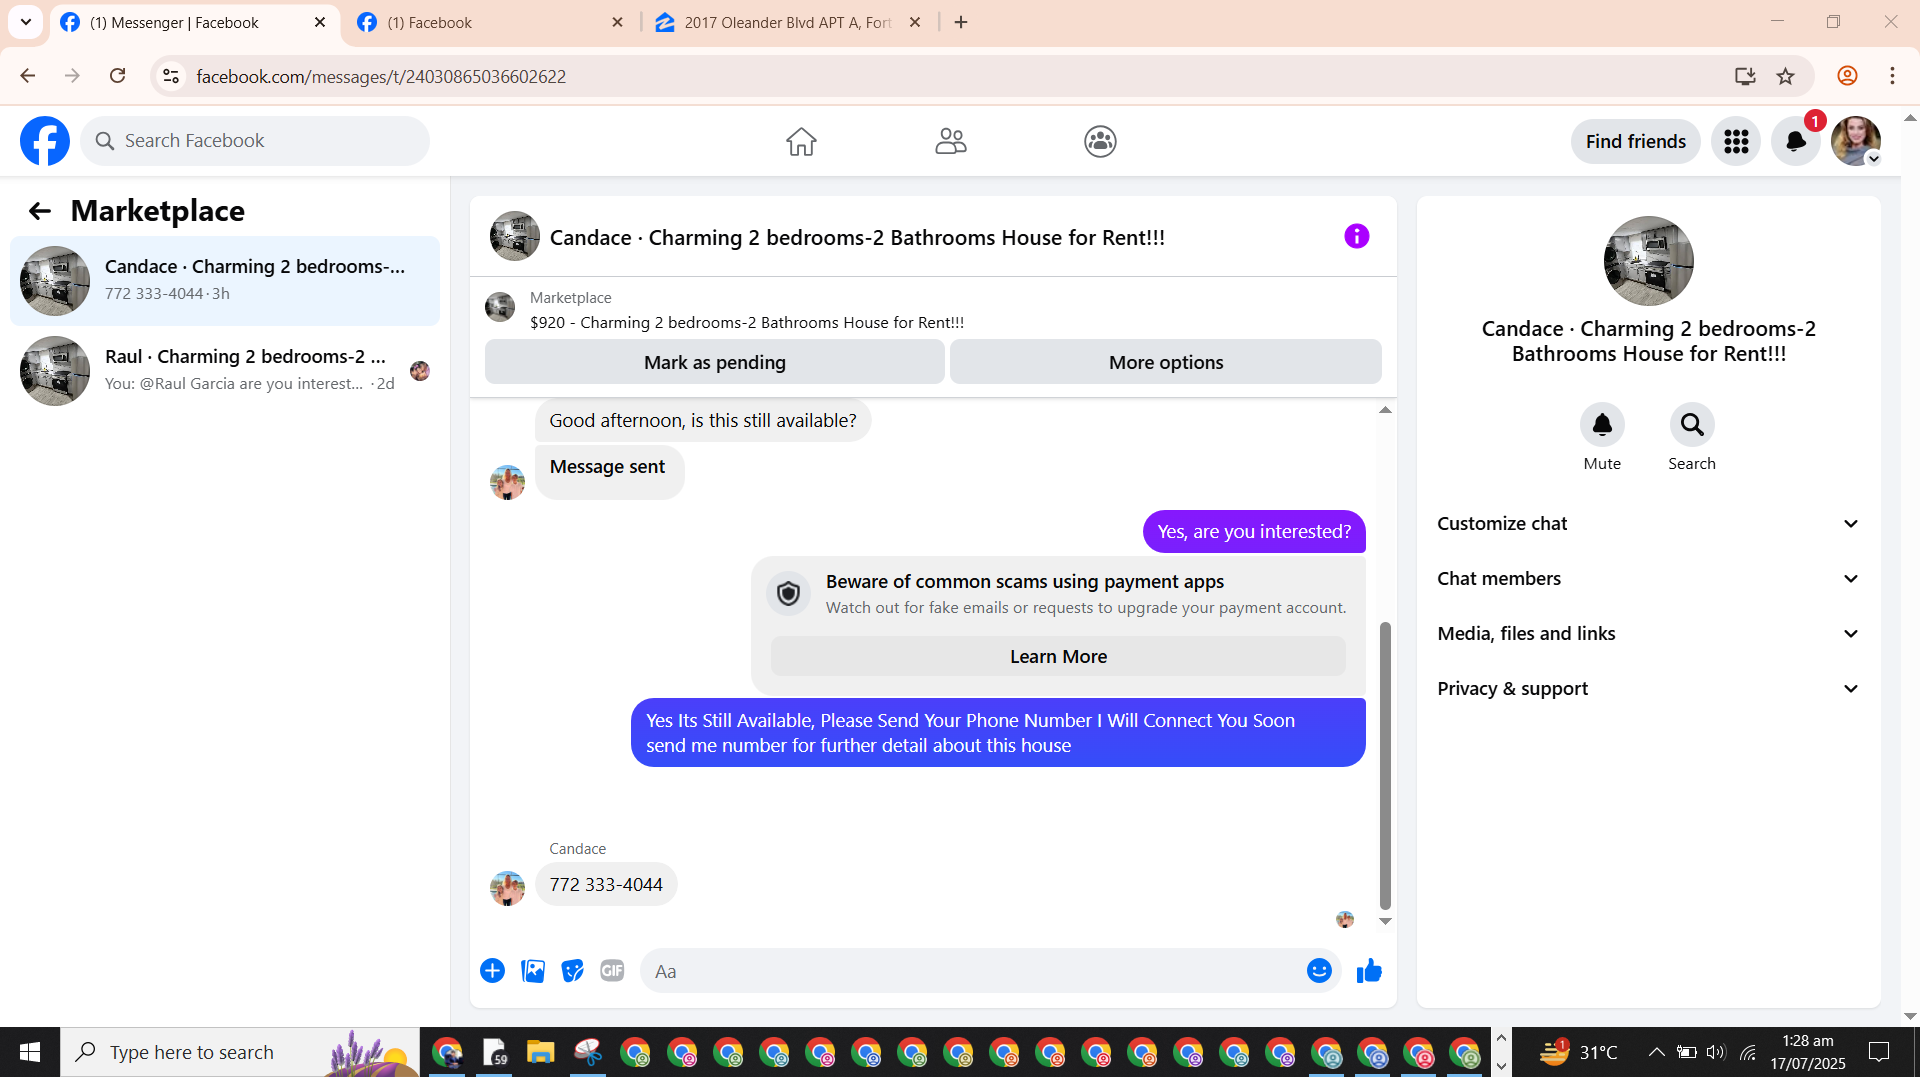Expand the Customize chat section
Screen dimensions: 1920x1077
(1649, 524)
